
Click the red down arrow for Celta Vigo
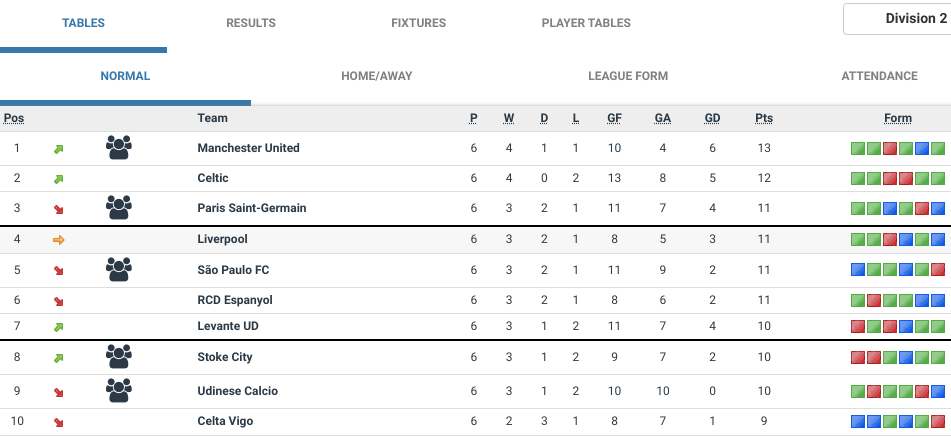58,422
